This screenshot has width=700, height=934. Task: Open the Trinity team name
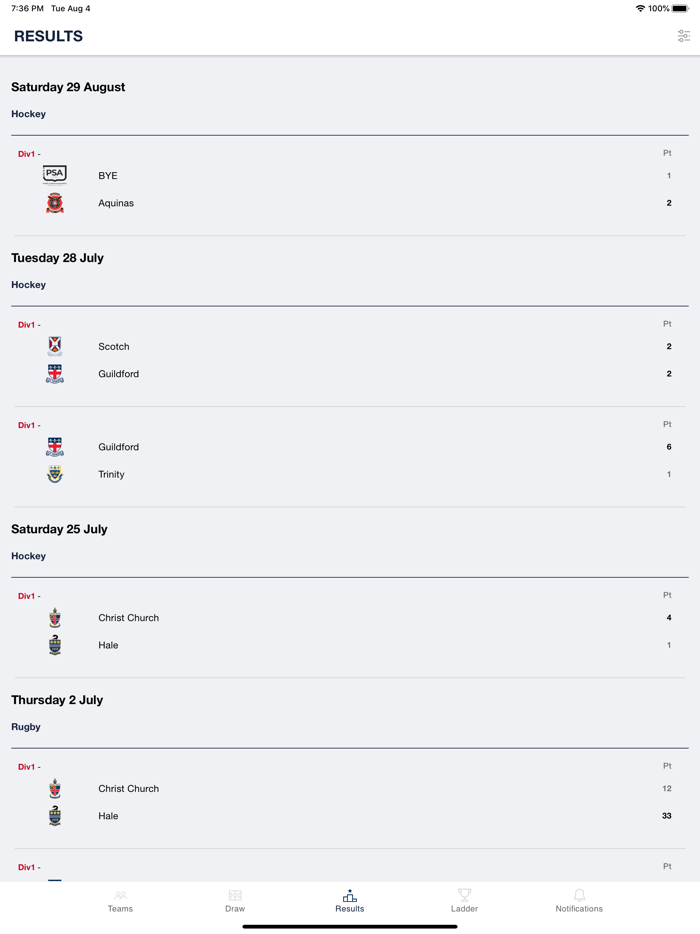[x=111, y=475]
